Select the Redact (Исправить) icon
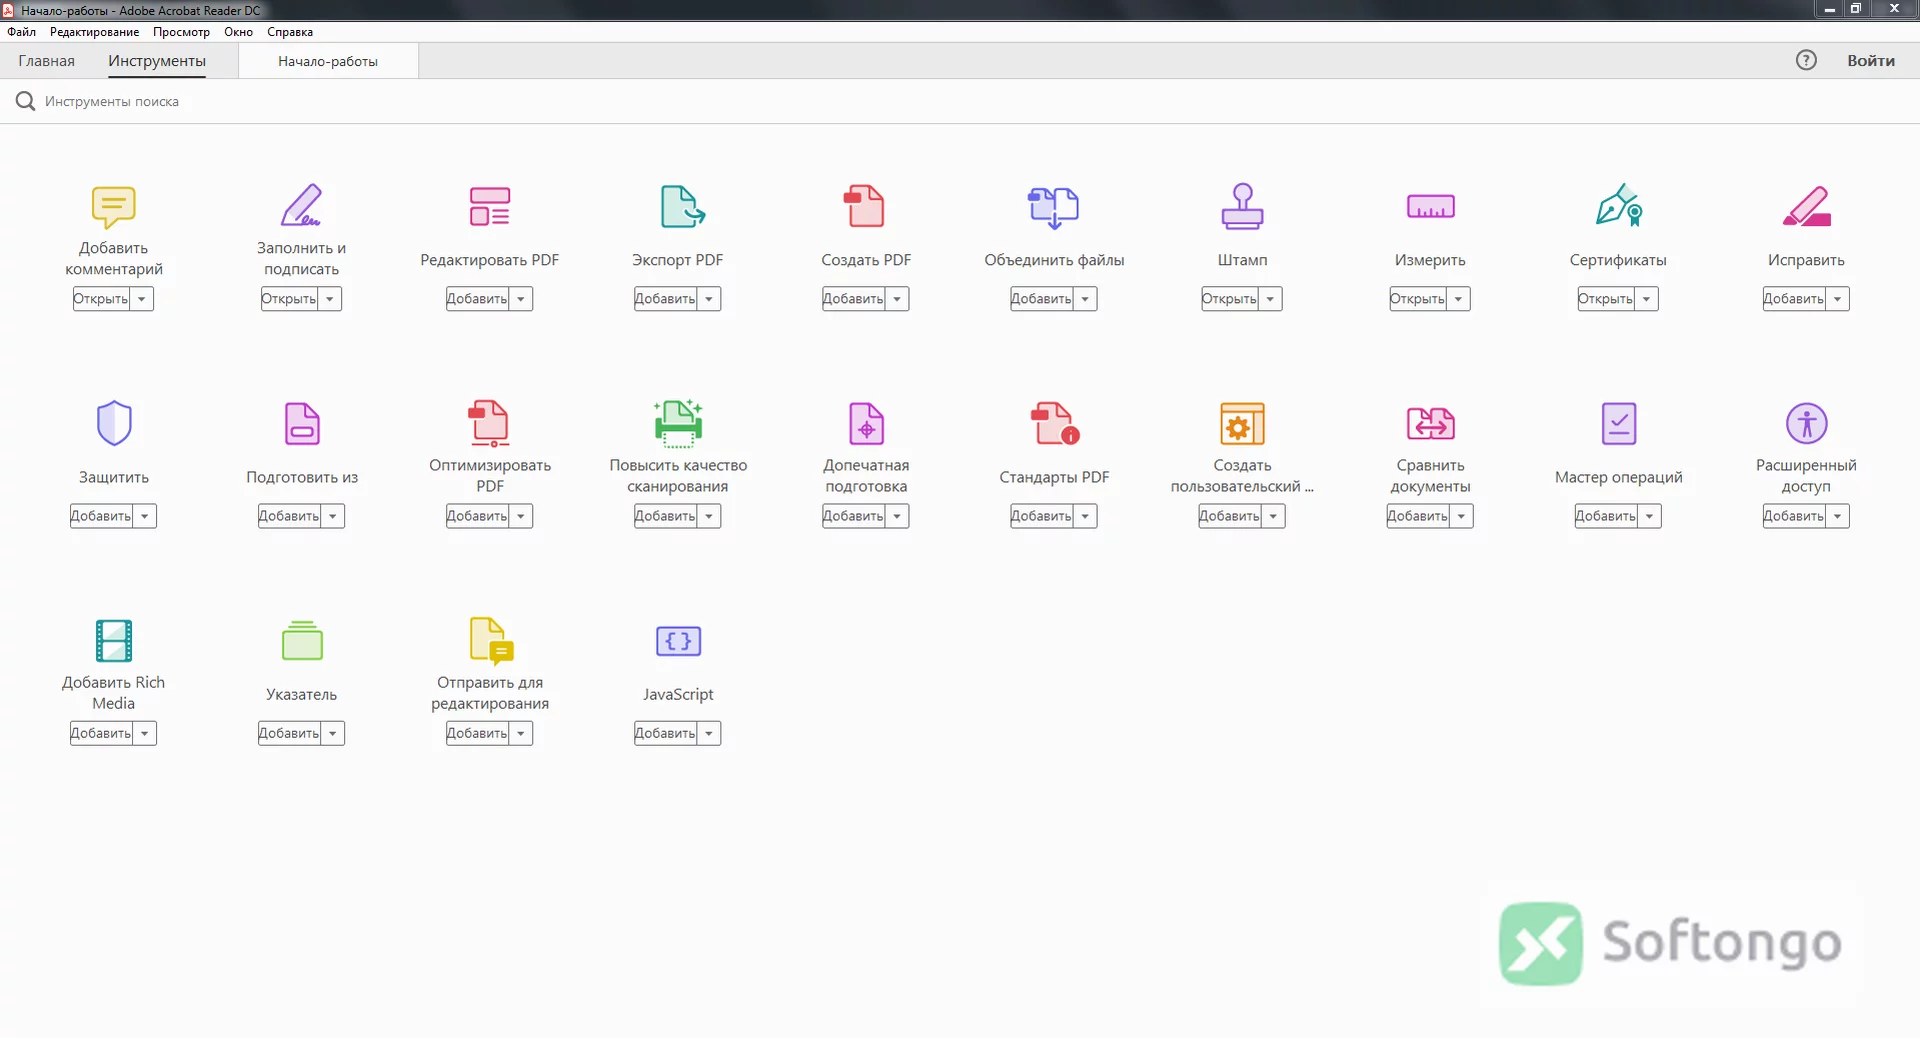Screen dimensions: 1920x1038 pos(1806,207)
